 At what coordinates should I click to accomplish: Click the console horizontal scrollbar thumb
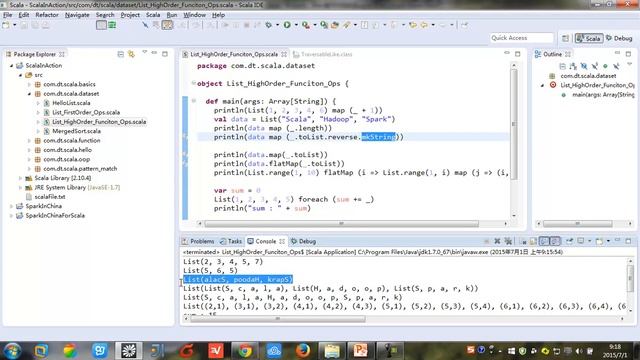[x=278, y=319]
